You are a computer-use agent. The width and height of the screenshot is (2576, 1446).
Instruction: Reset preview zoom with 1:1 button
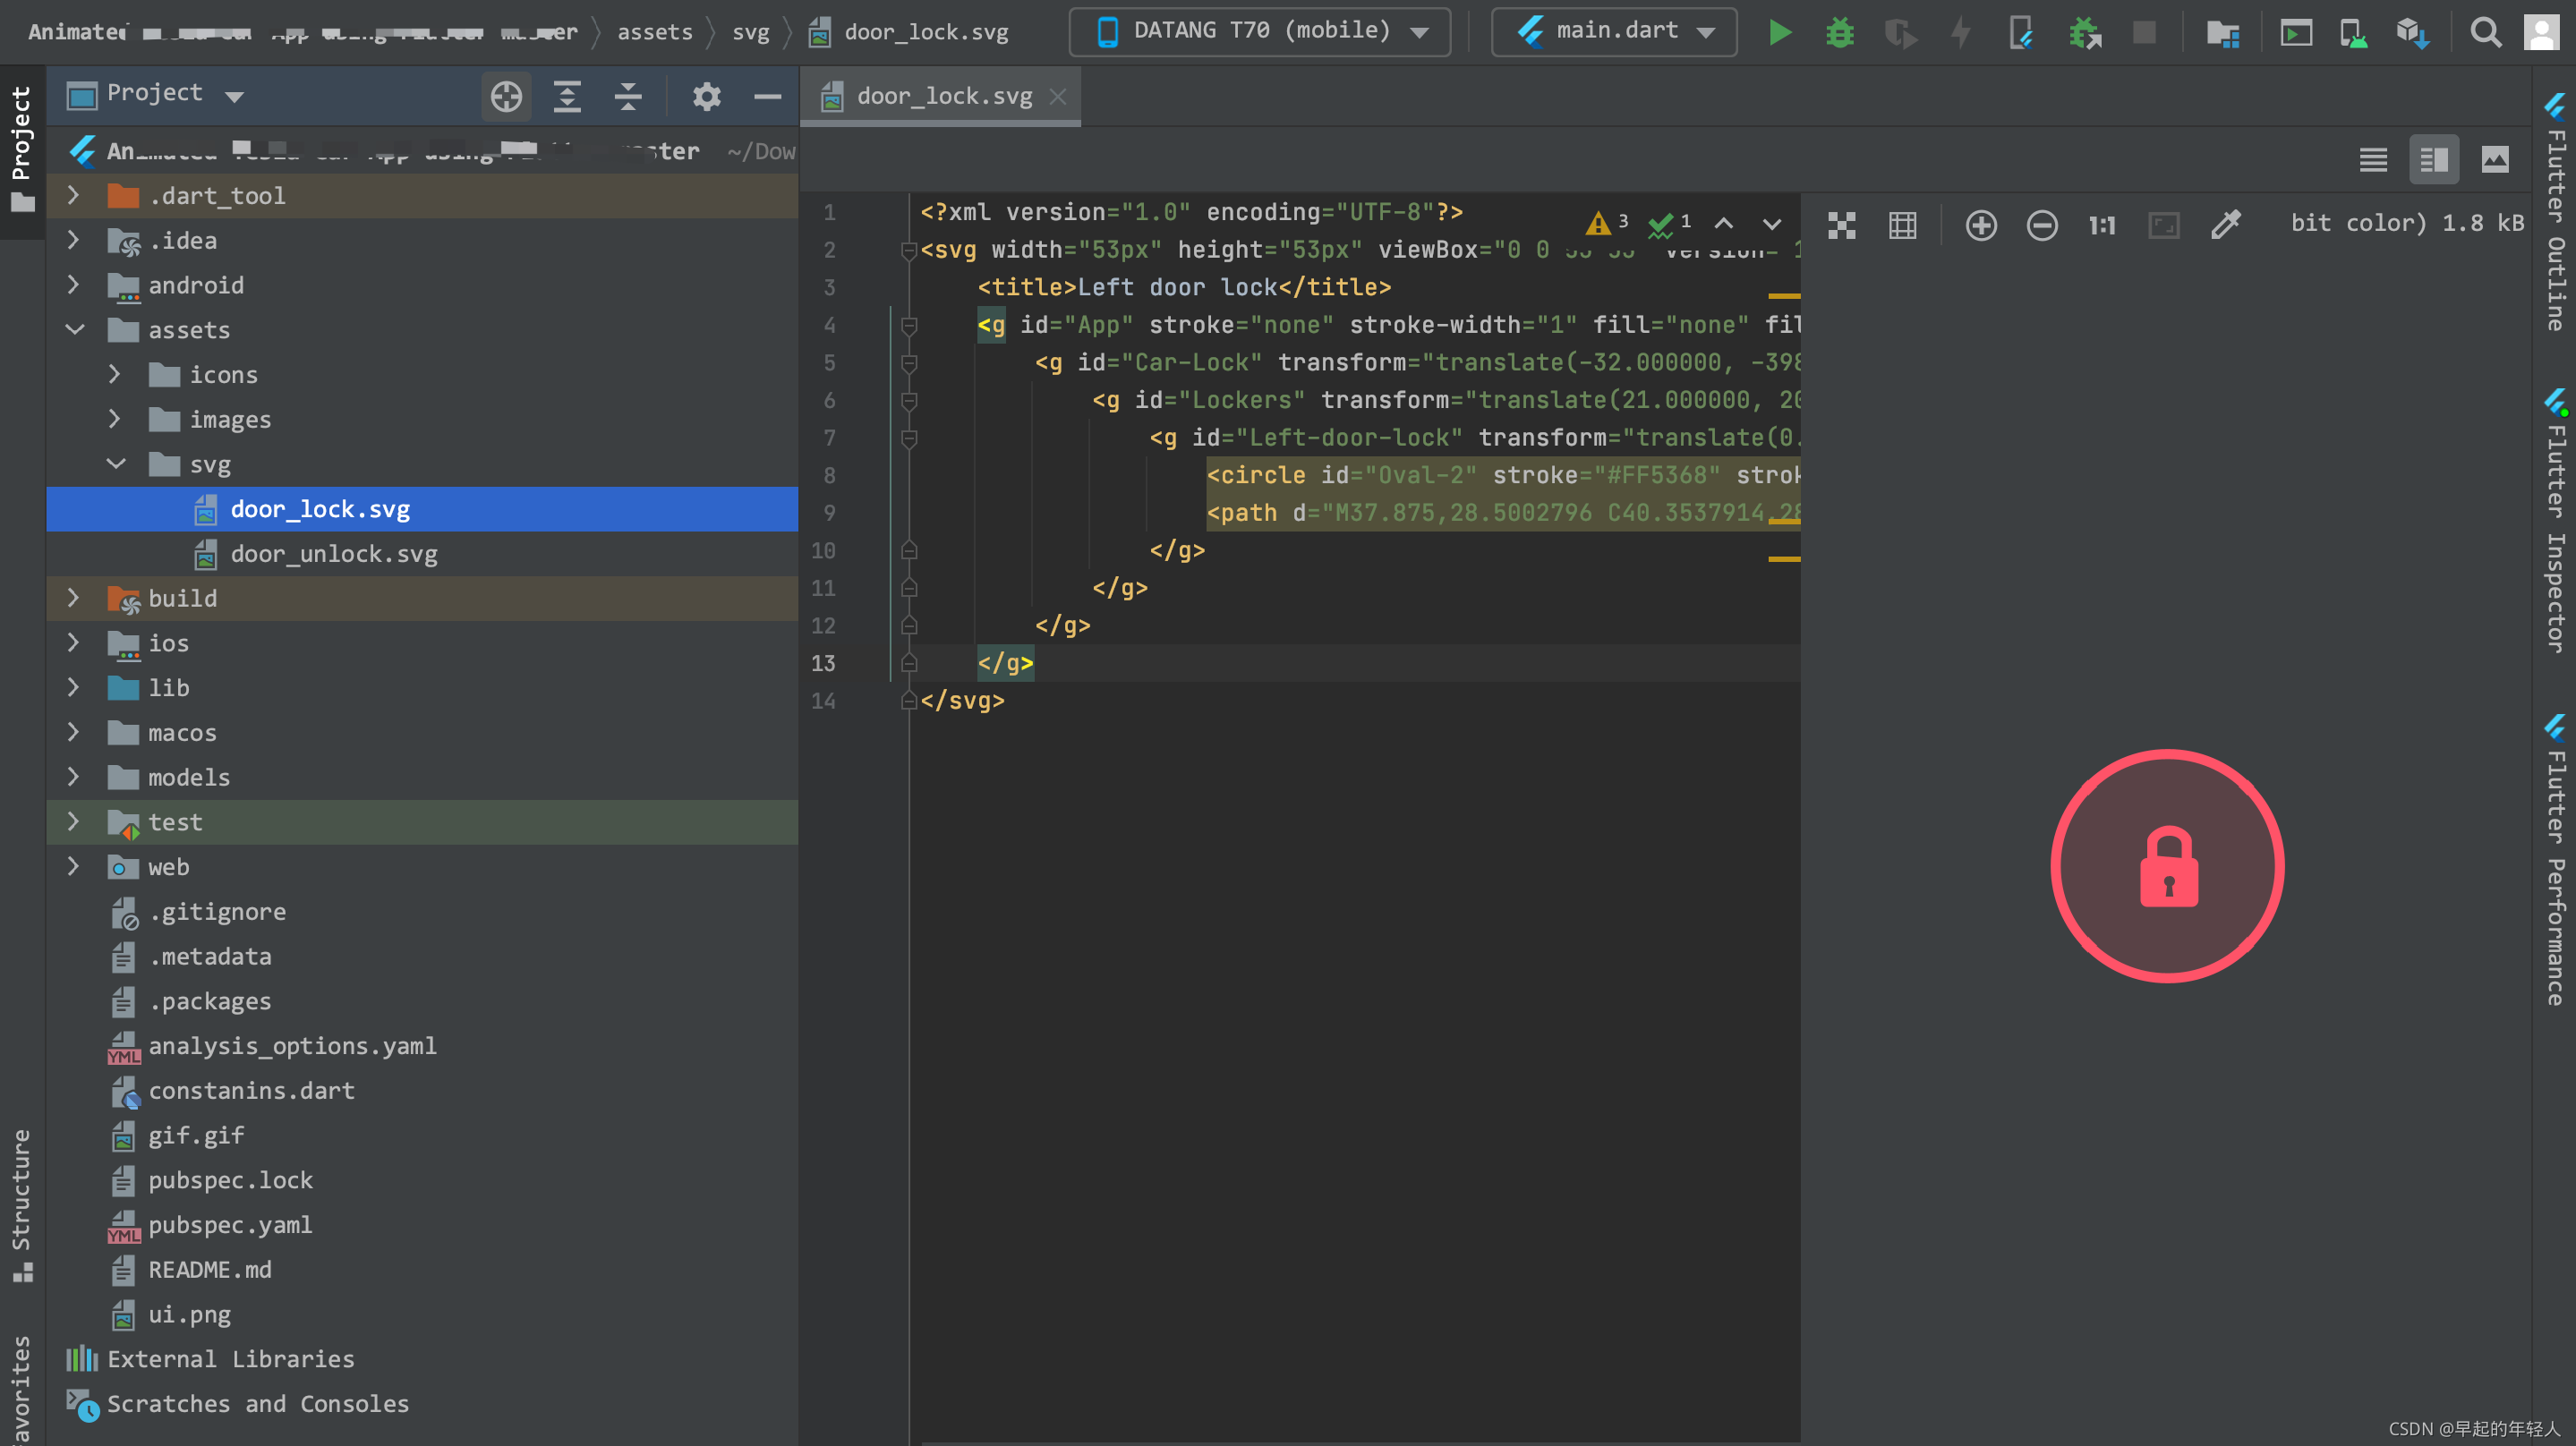click(2101, 225)
